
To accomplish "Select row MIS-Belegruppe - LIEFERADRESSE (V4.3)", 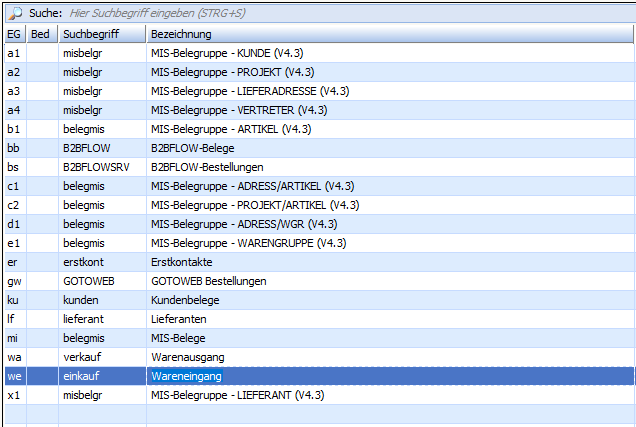I will [319, 91].
